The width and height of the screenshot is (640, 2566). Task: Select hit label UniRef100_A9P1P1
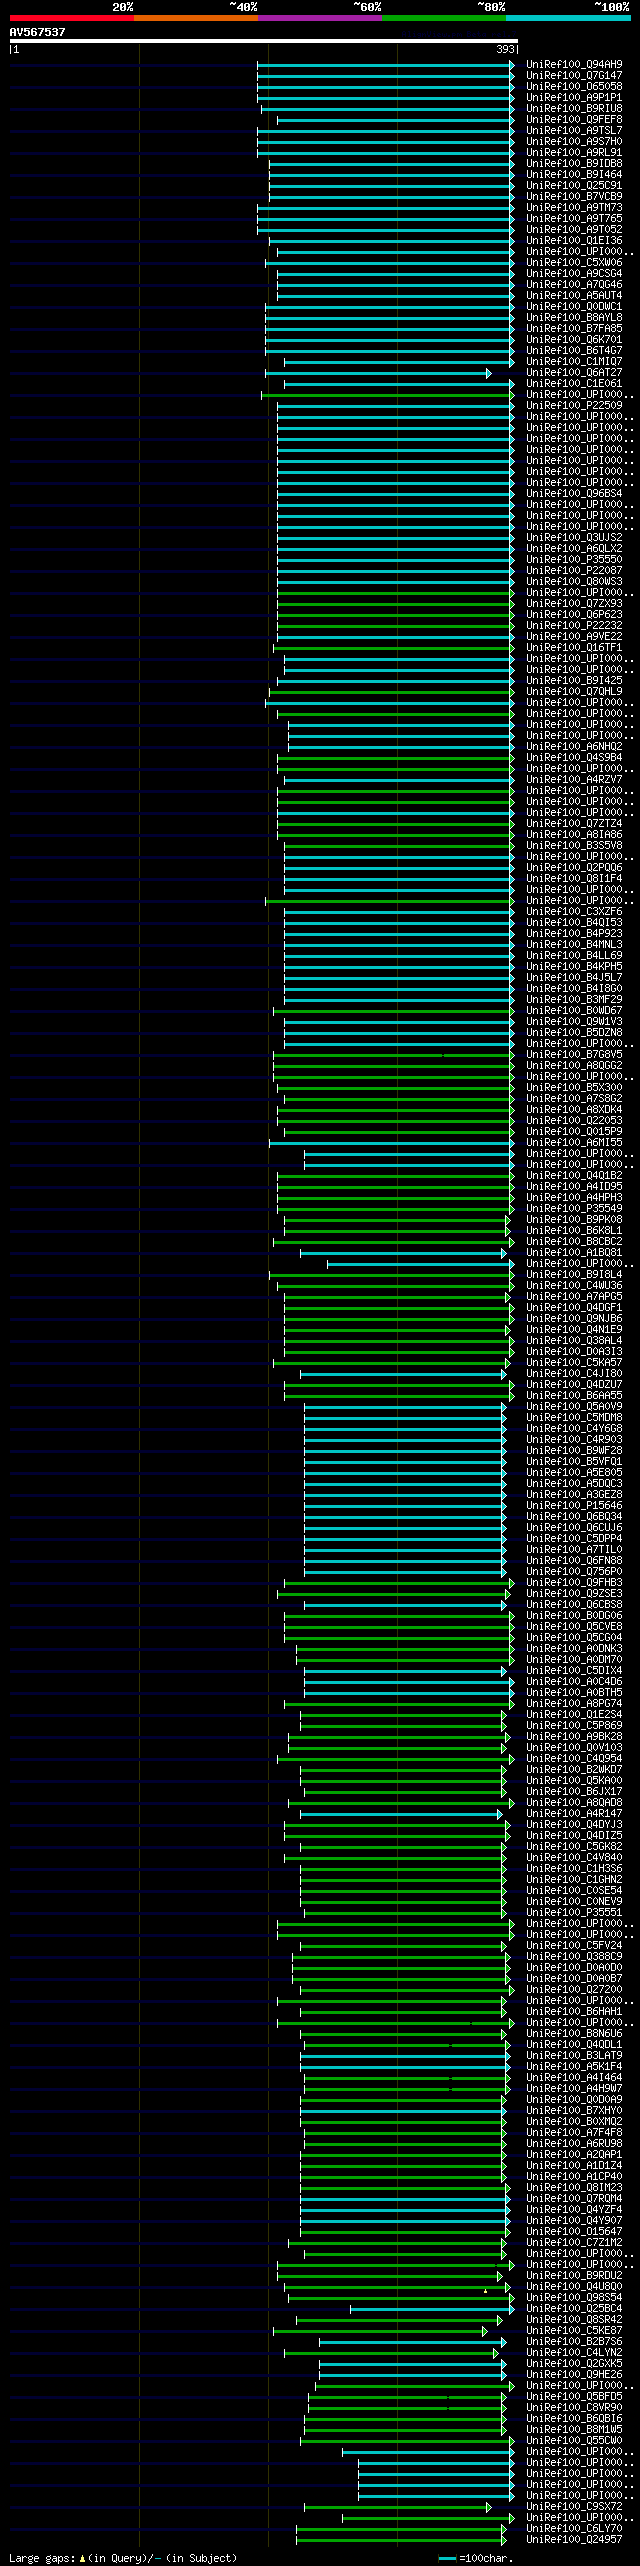[574, 97]
